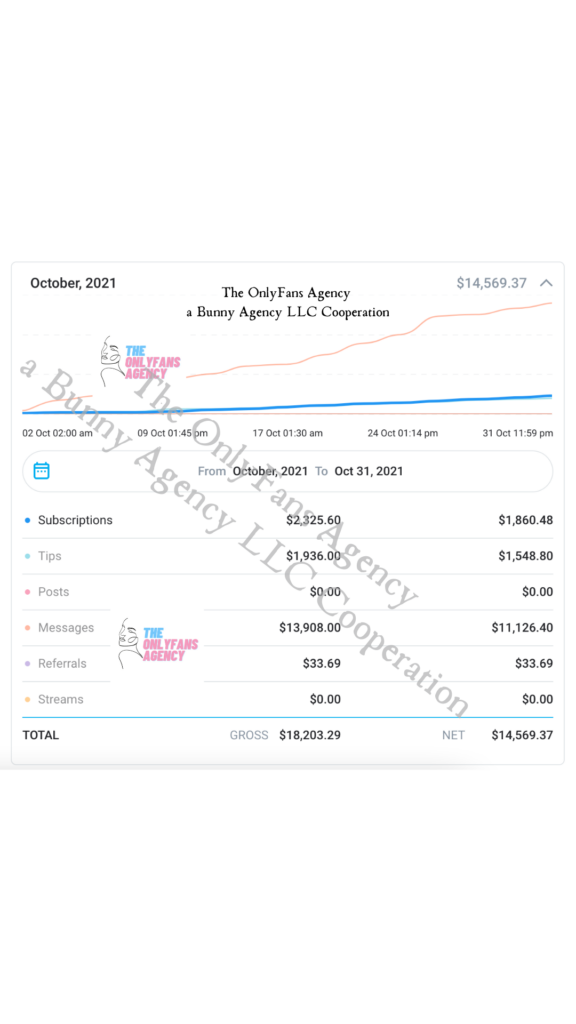
Task: Select the From date October, 2021
Action: point(270,471)
